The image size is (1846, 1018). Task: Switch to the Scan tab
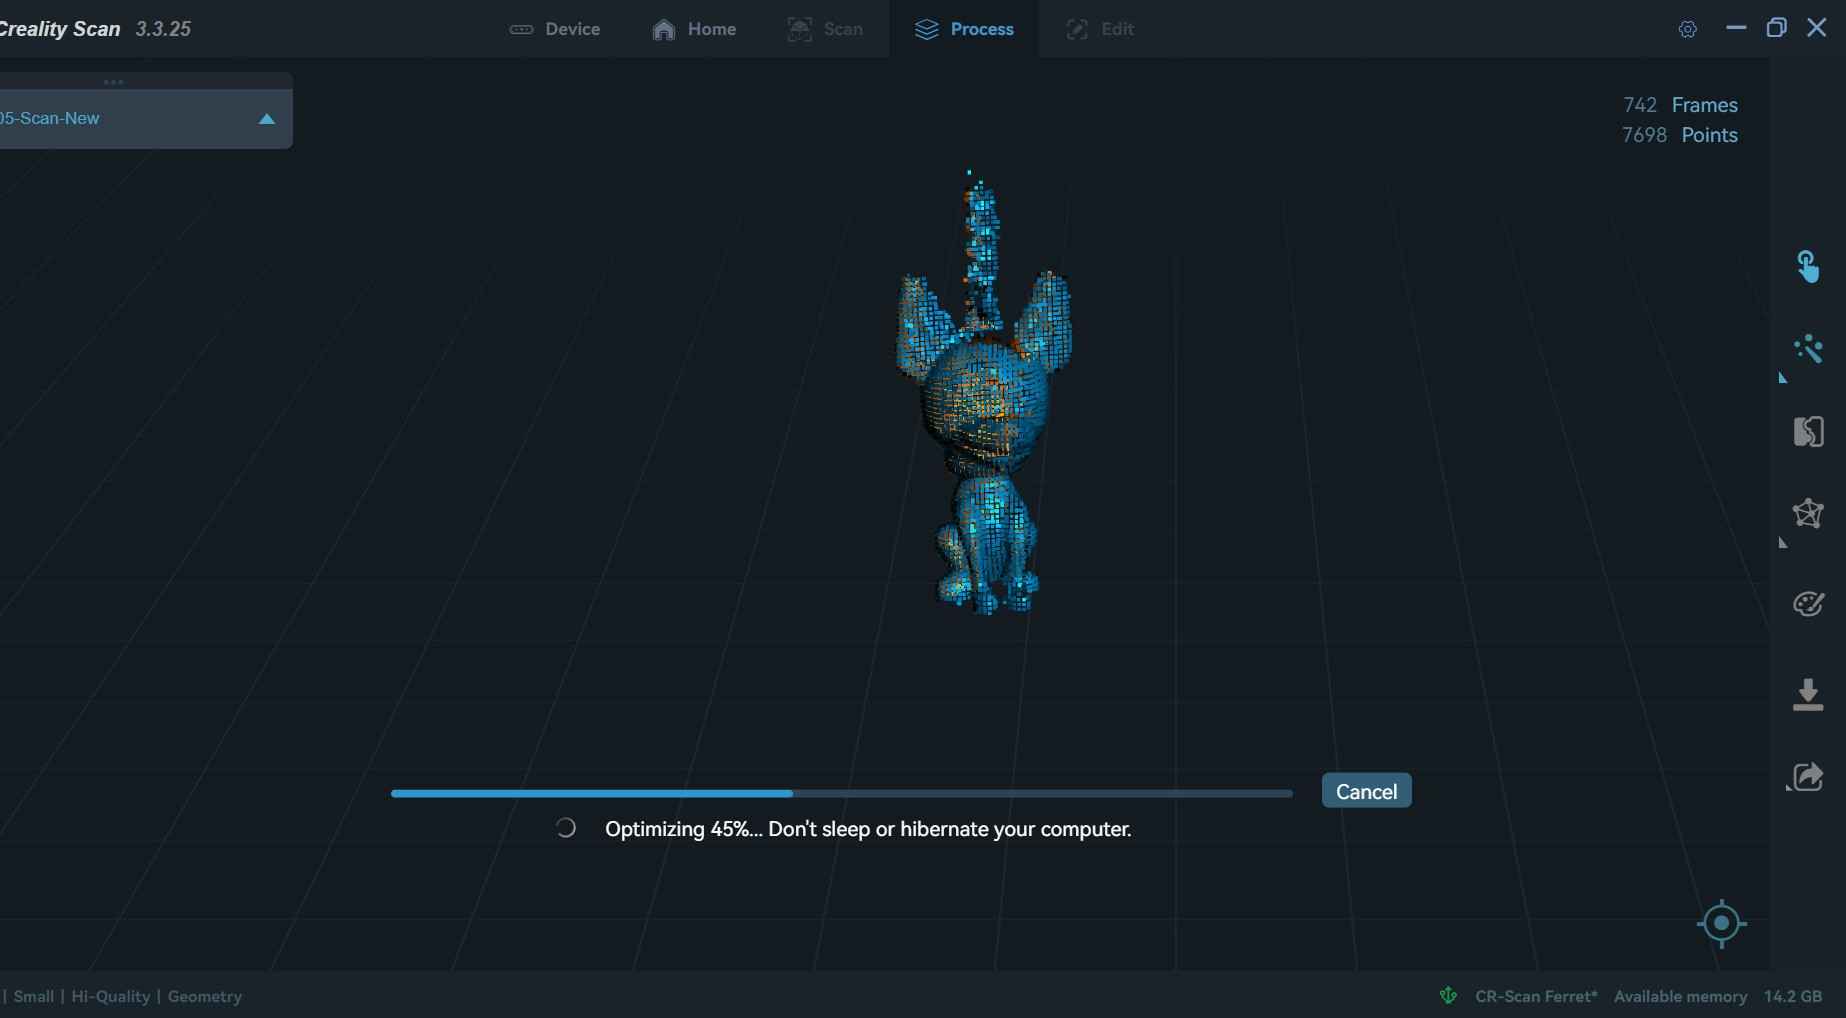tap(825, 29)
